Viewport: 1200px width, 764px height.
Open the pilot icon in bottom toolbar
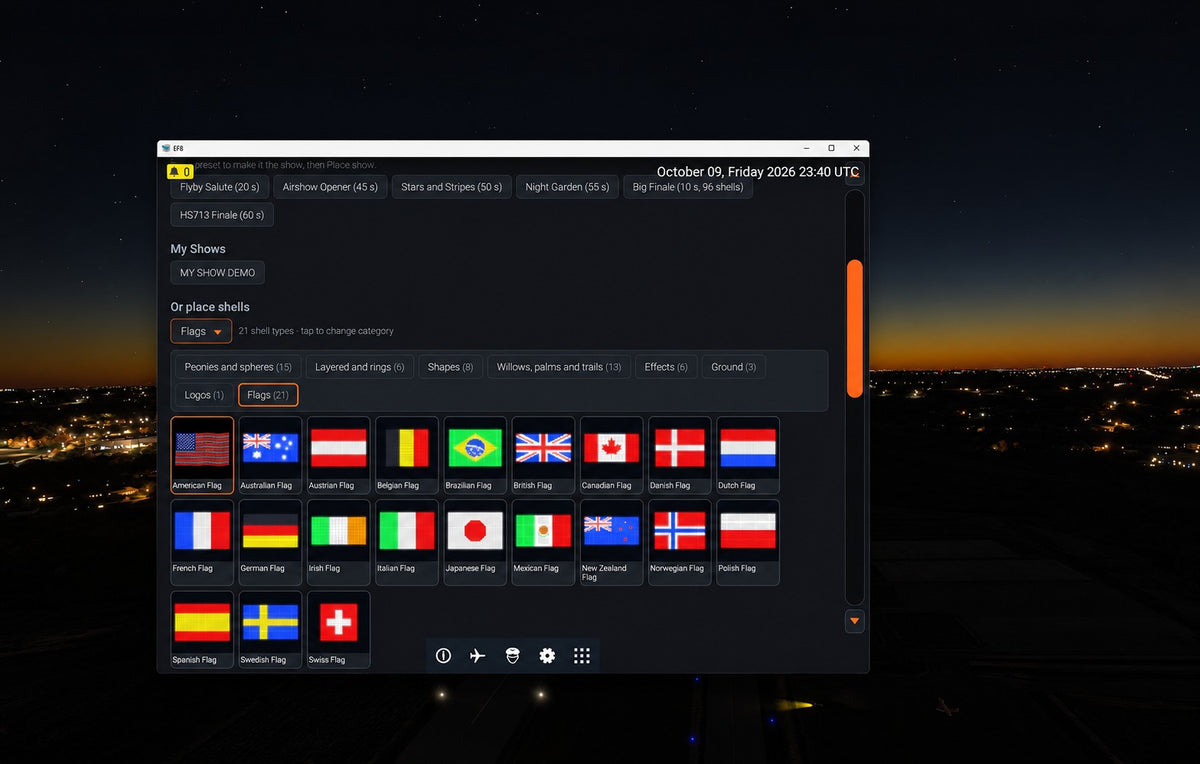(512, 656)
